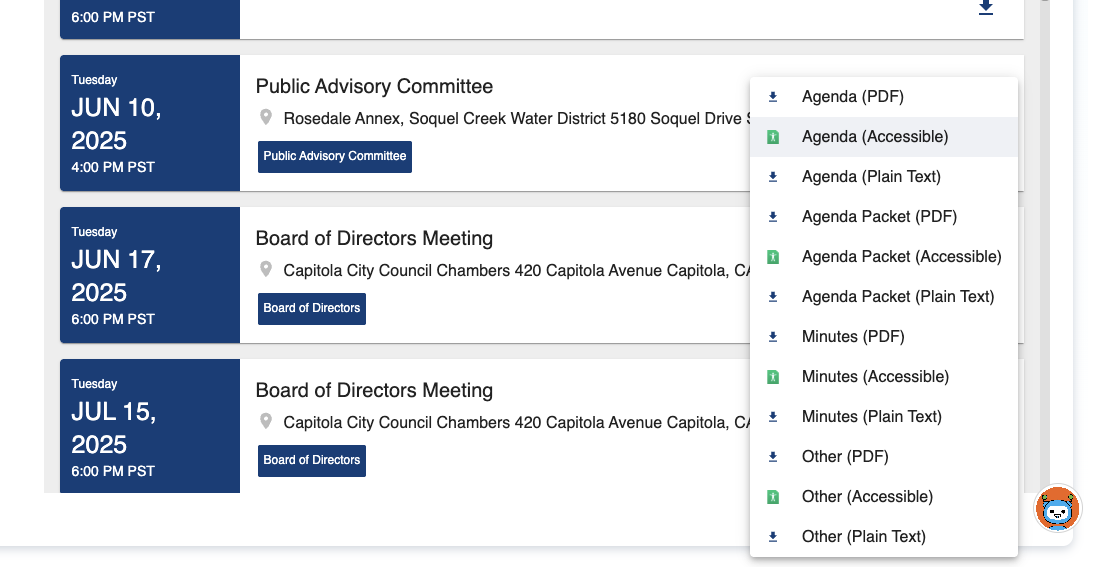Click Board of Directors tag for Jul 15
This screenshot has height=567, width=1100.
(x=311, y=460)
